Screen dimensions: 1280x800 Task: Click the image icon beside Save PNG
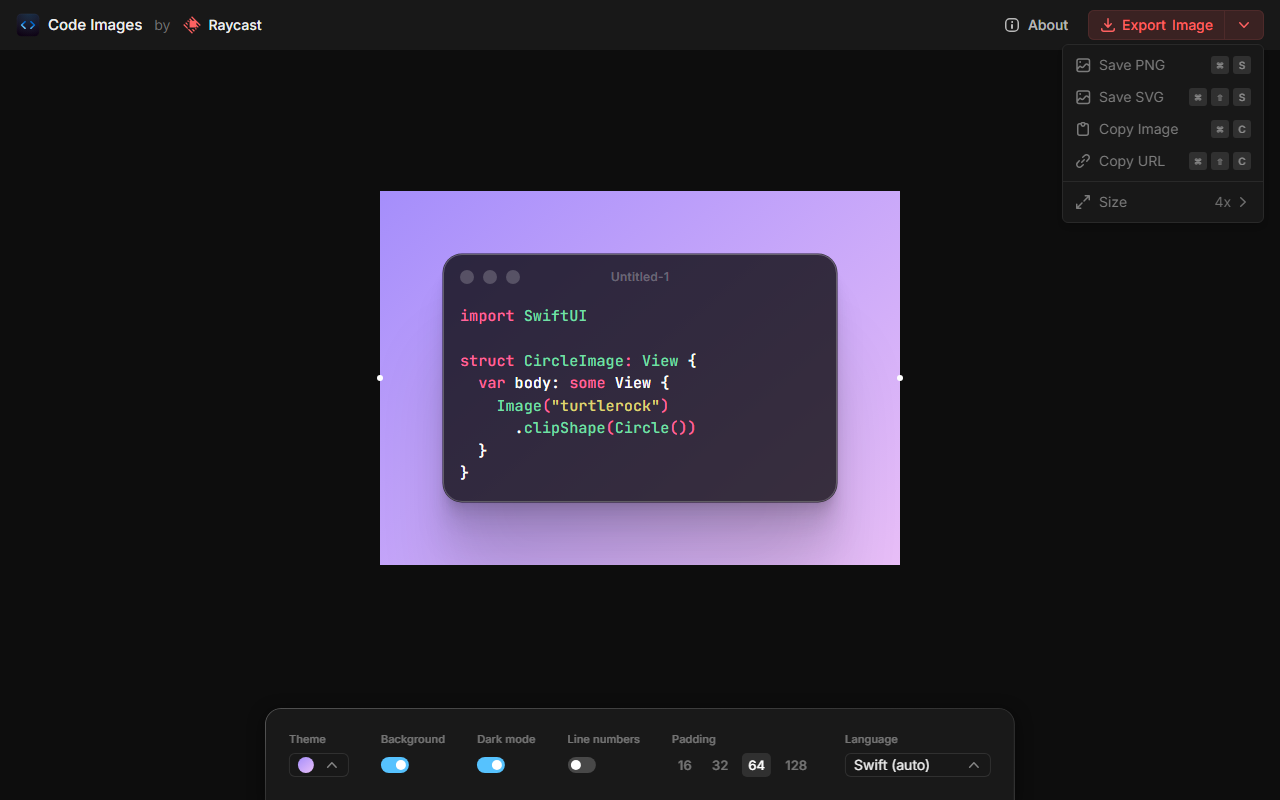click(x=1083, y=65)
